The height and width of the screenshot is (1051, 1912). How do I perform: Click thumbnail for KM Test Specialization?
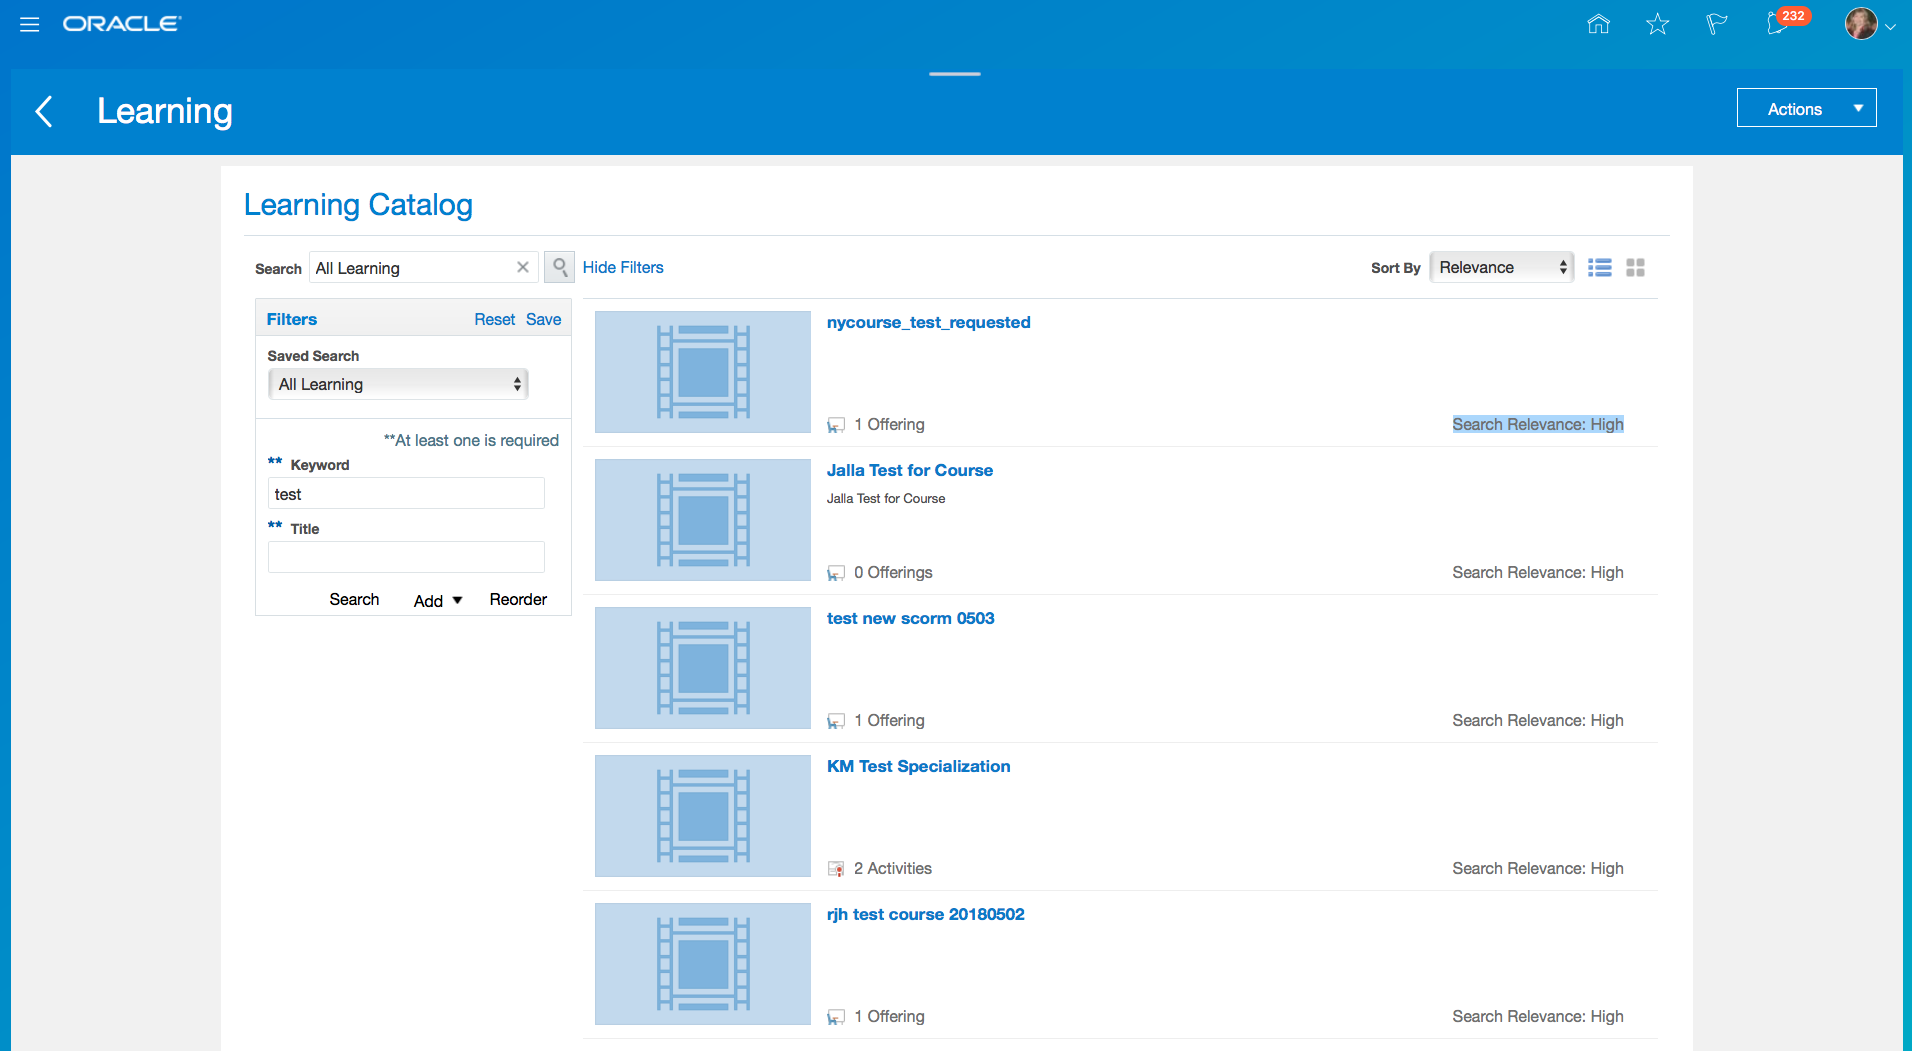[x=703, y=816]
